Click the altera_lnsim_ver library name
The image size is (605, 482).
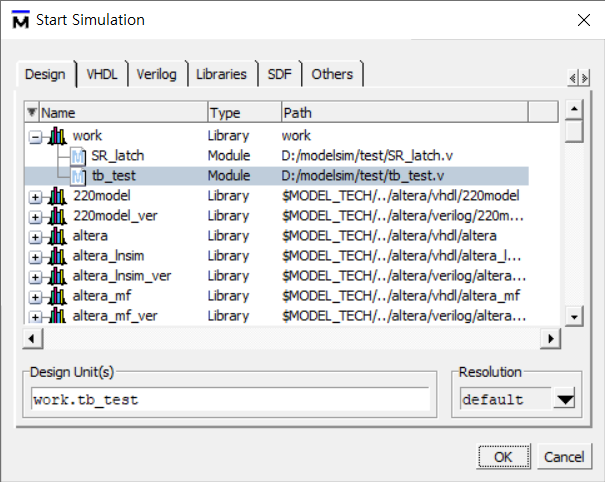click(122, 276)
